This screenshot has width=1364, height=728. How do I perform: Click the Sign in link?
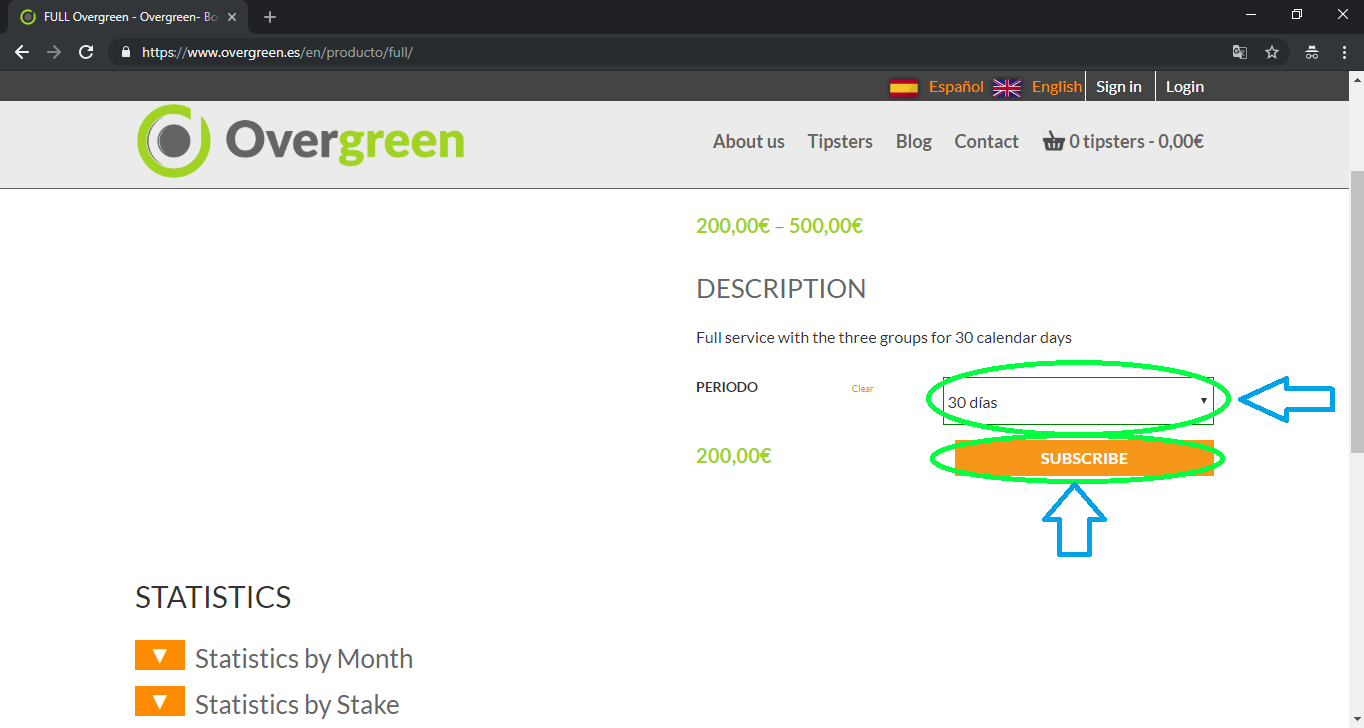(1118, 87)
